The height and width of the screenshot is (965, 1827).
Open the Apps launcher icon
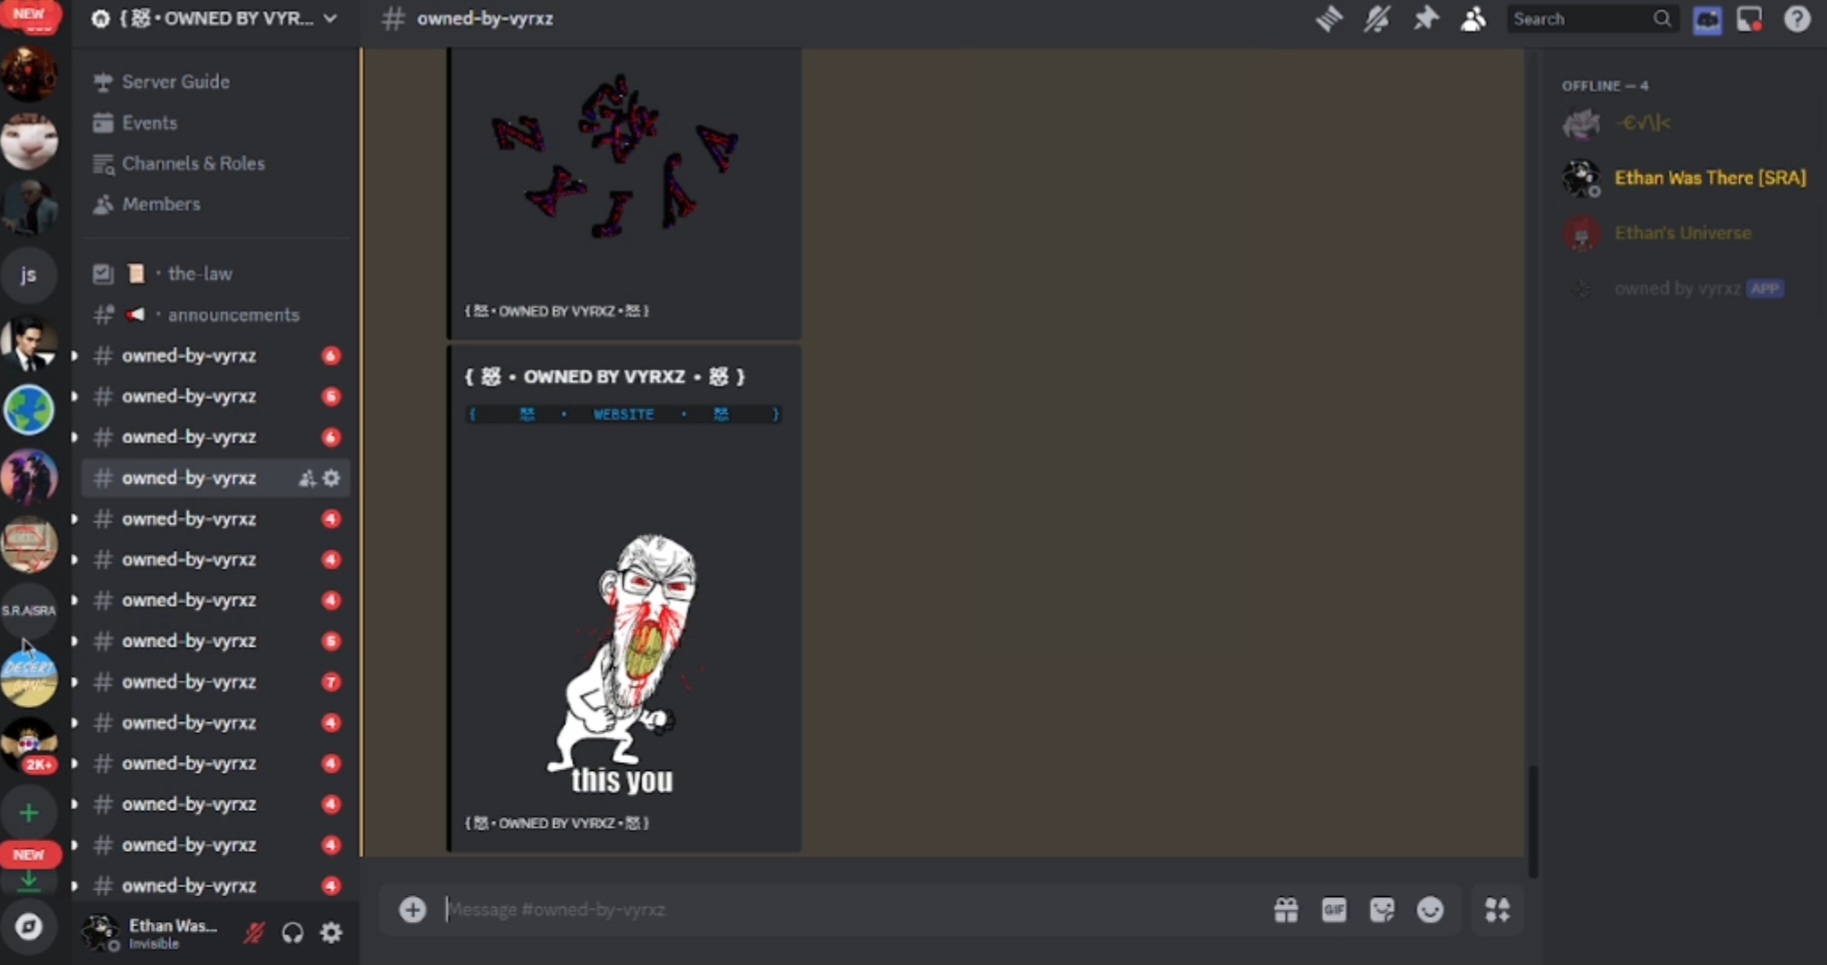pos(1497,910)
